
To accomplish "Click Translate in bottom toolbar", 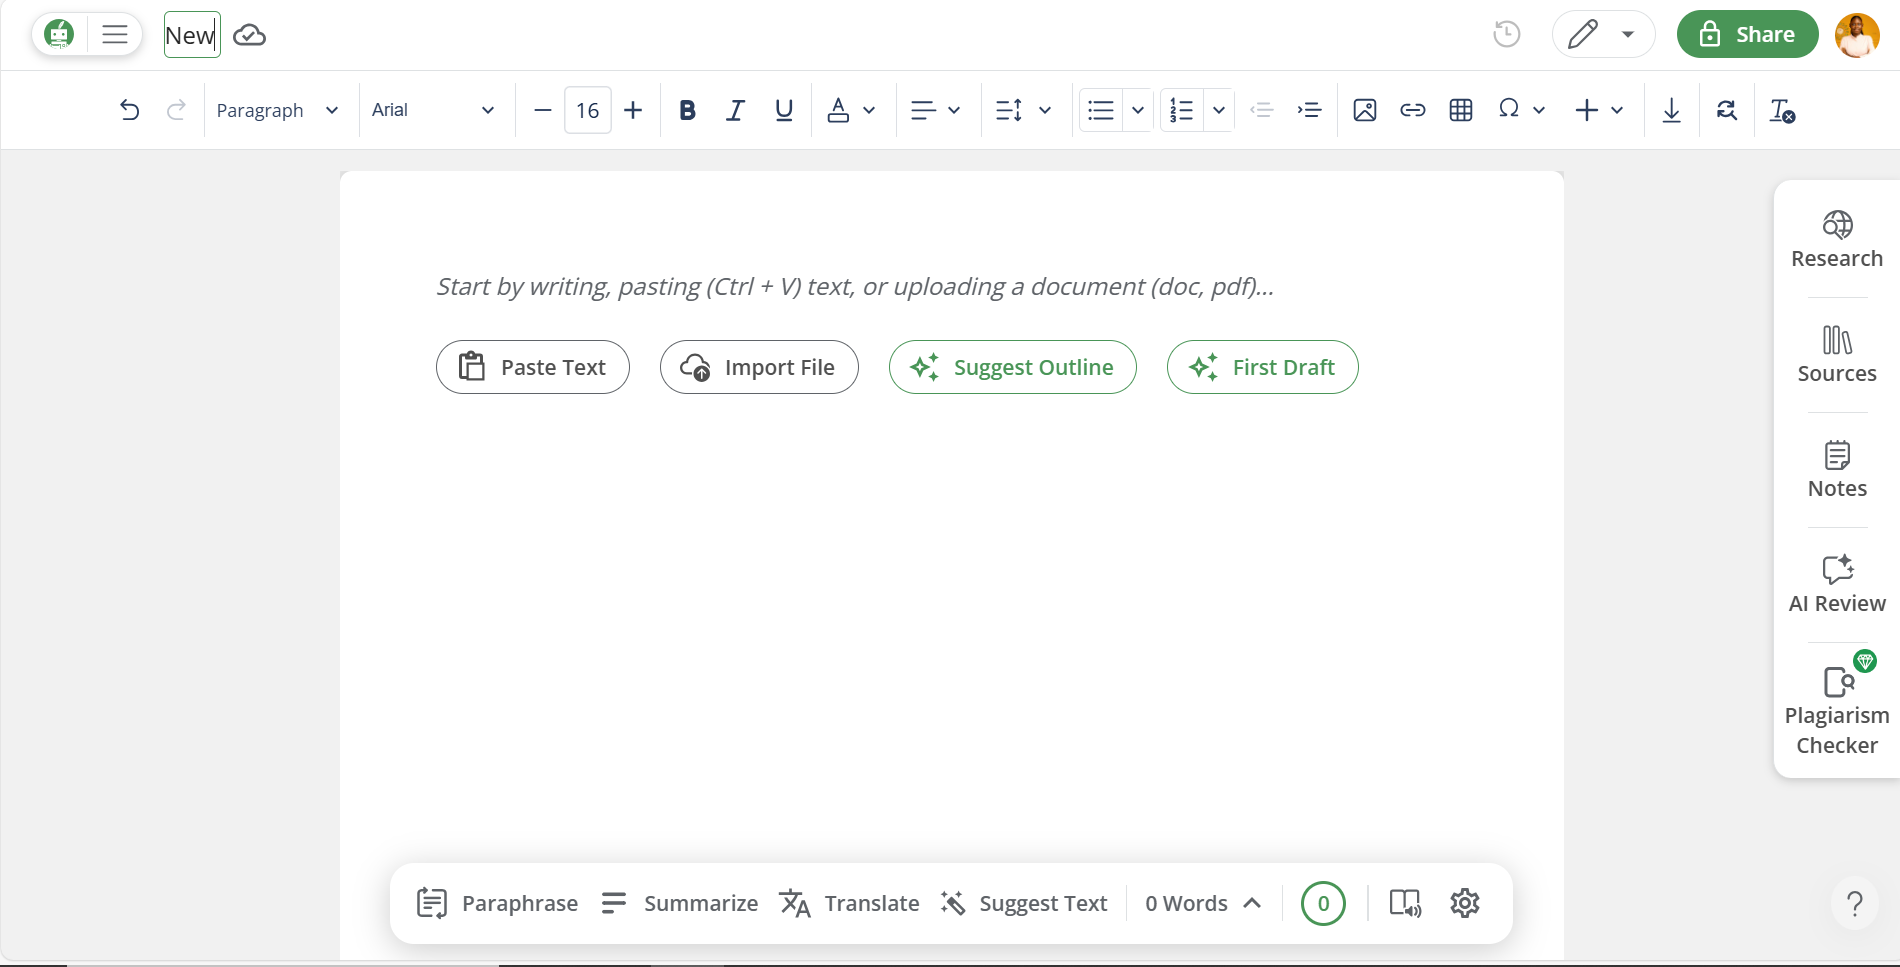I will tap(849, 903).
